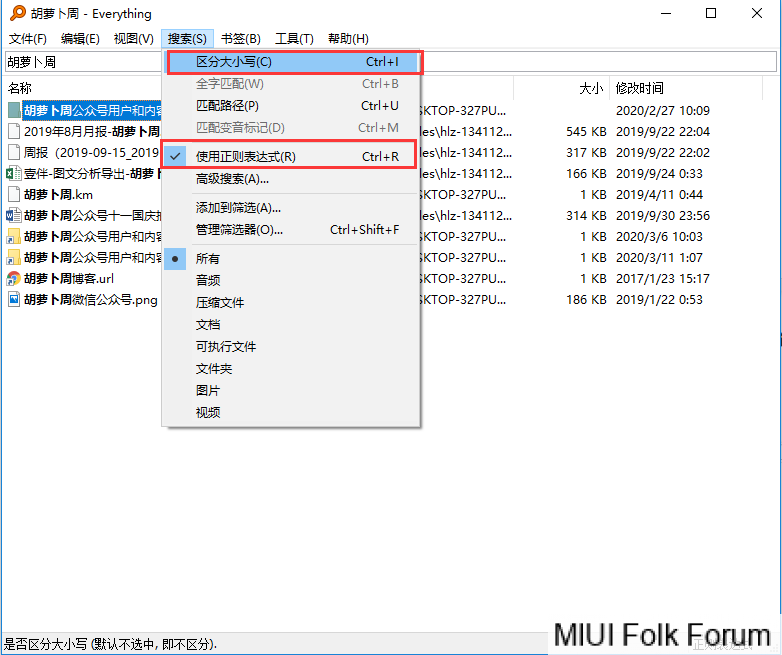Expand the 工具(T) menu
Screen dimensions: 782x655
pos(293,39)
